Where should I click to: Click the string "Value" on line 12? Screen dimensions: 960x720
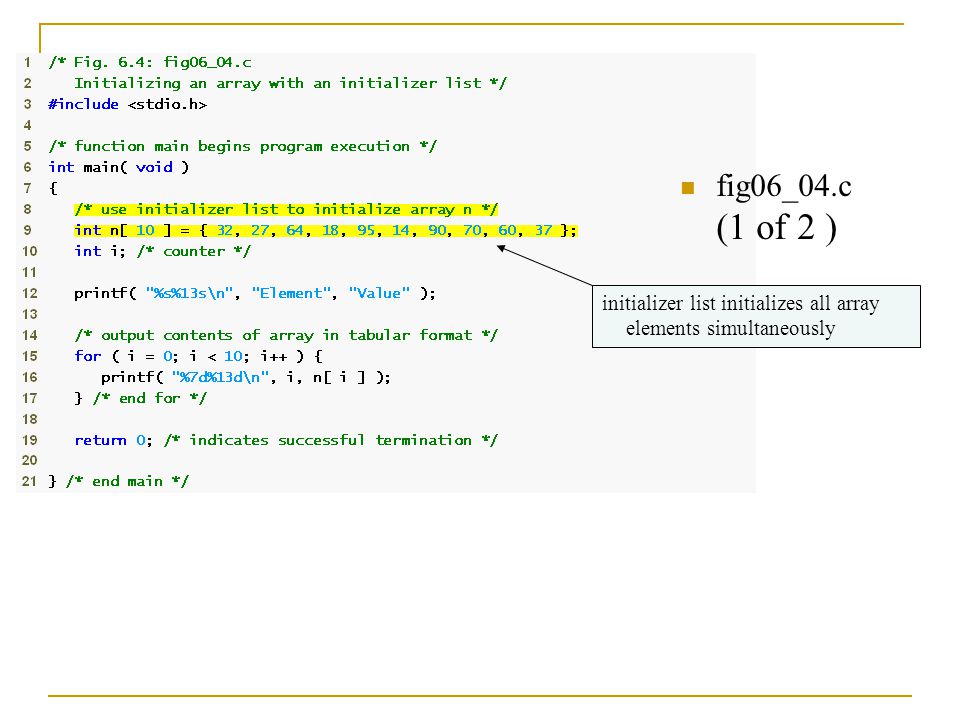(x=379, y=293)
